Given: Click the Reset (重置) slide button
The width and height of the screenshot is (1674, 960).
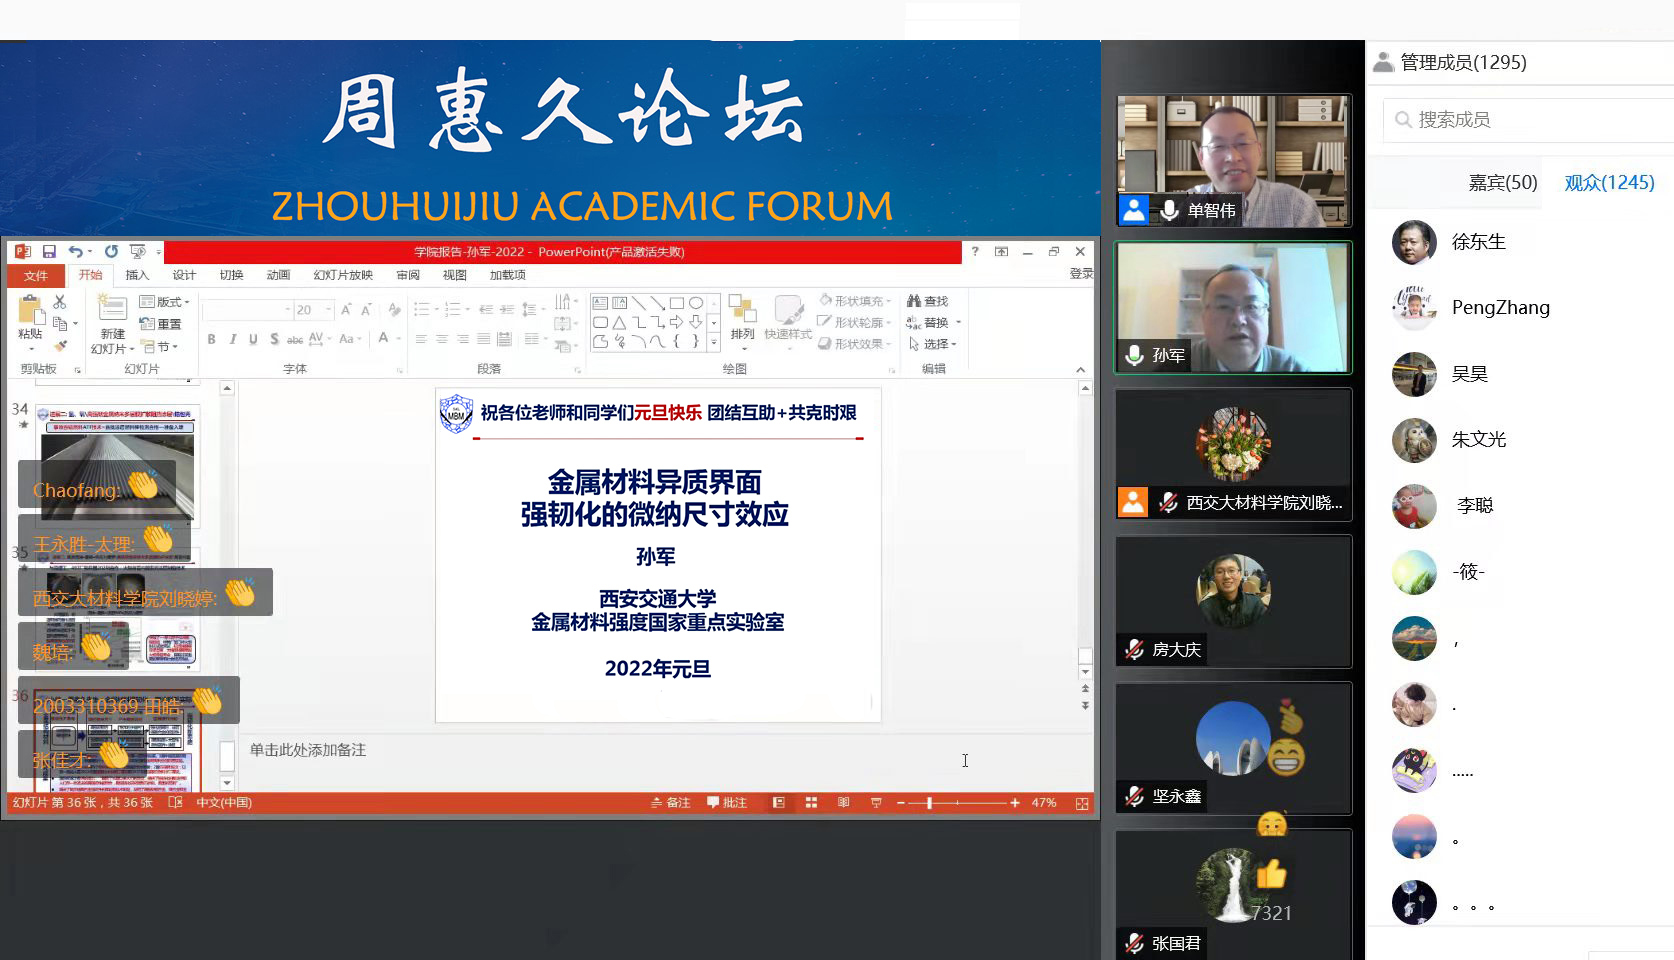Looking at the screenshot, I should 162,324.
